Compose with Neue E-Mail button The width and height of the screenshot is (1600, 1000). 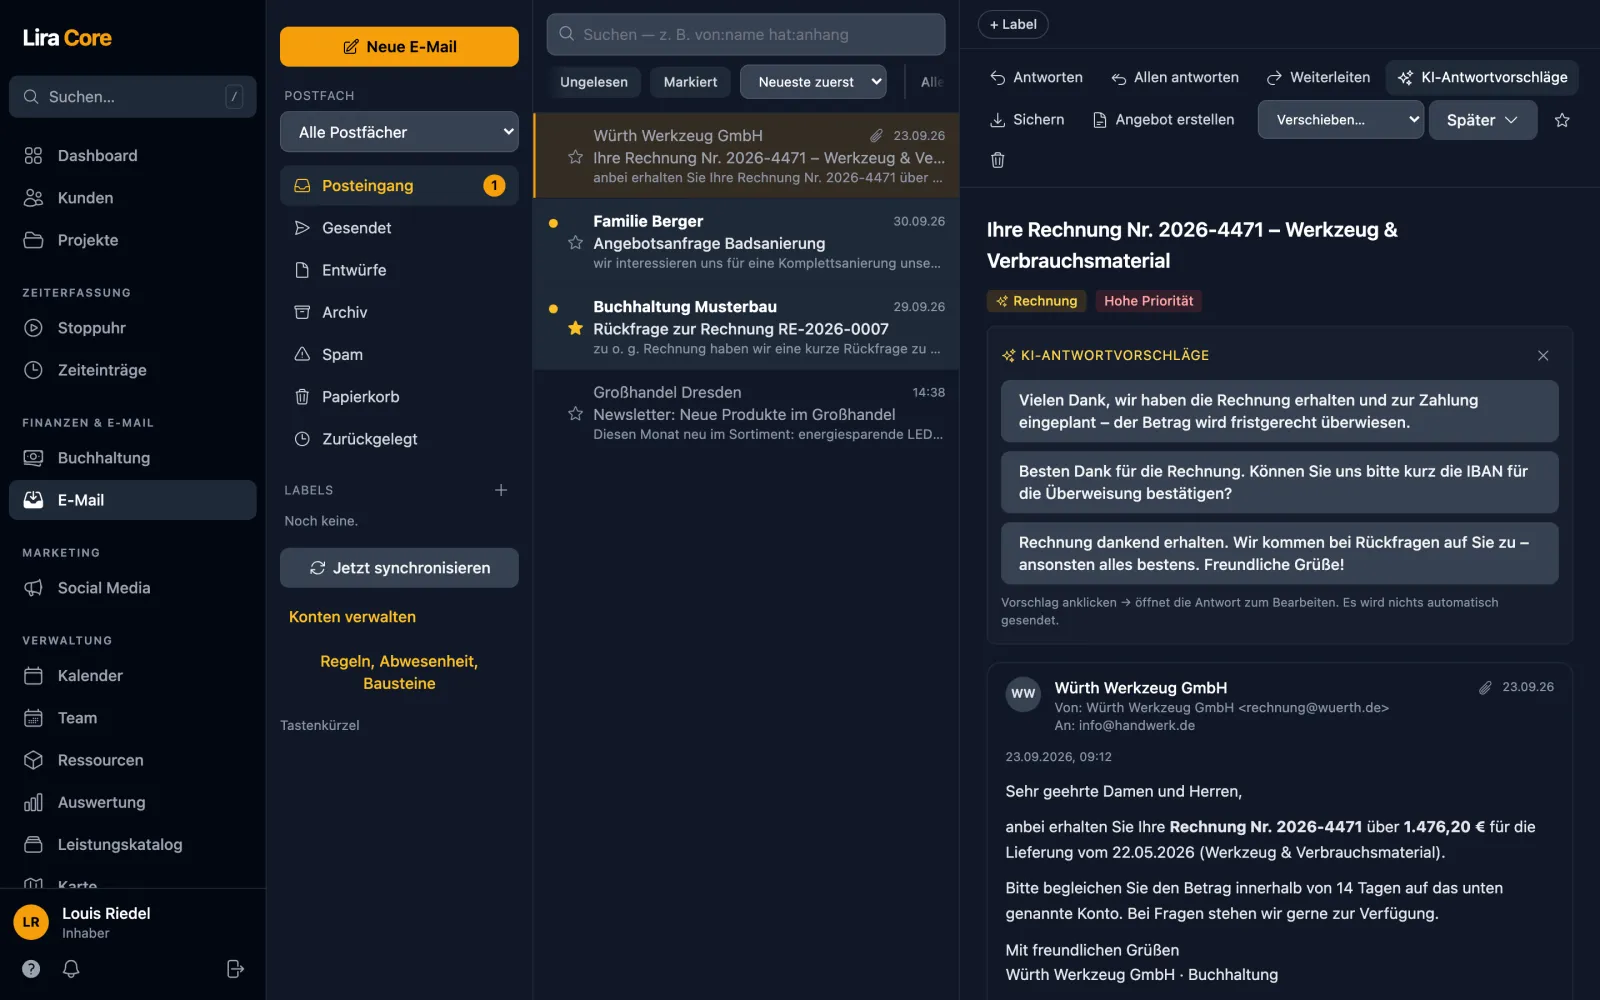[399, 47]
